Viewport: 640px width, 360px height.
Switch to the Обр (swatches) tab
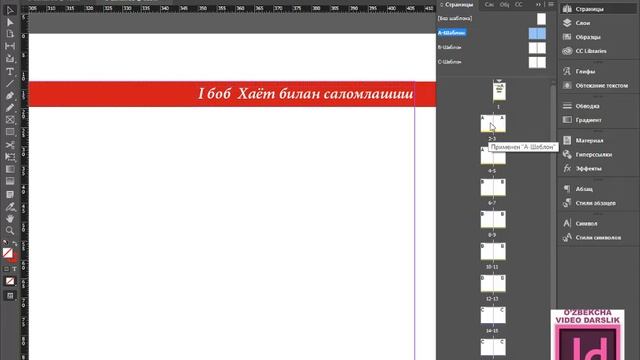click(504, 4)
